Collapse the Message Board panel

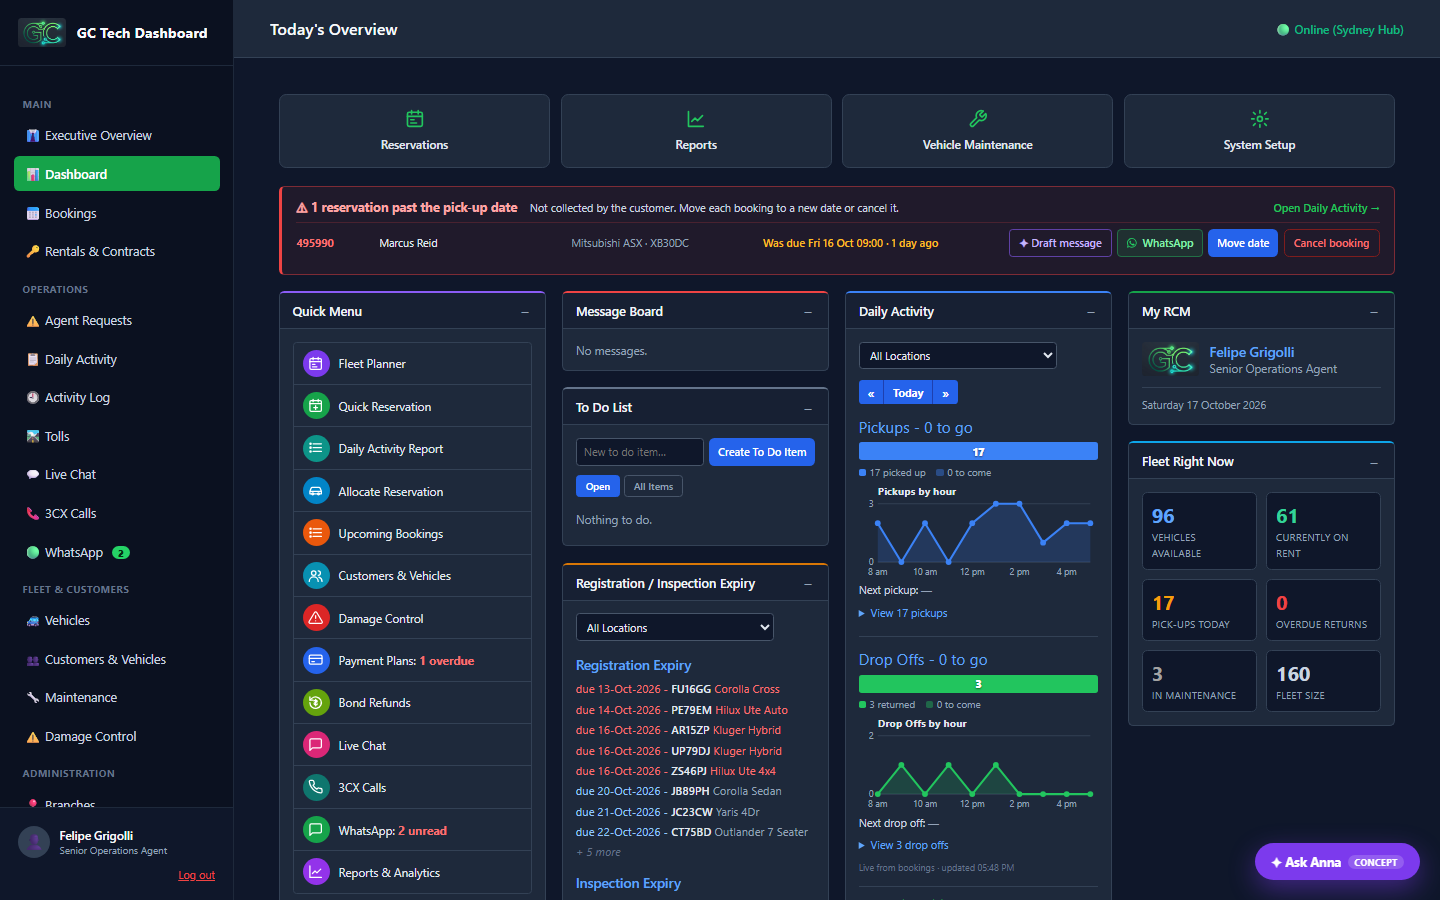click(808, 312)
